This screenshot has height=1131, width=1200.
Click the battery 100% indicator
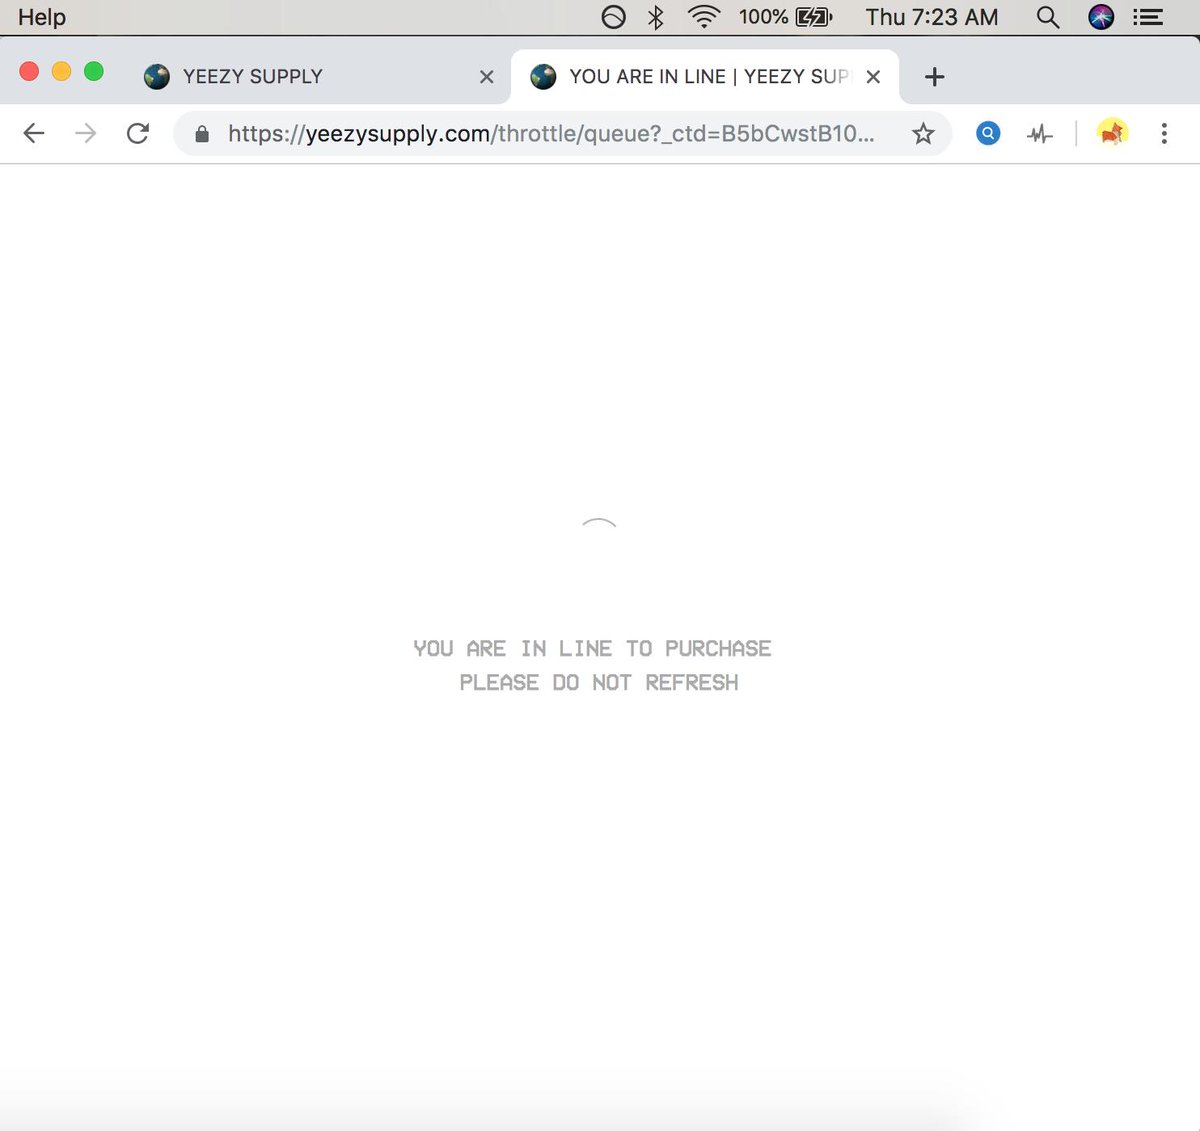click(785, 17)
